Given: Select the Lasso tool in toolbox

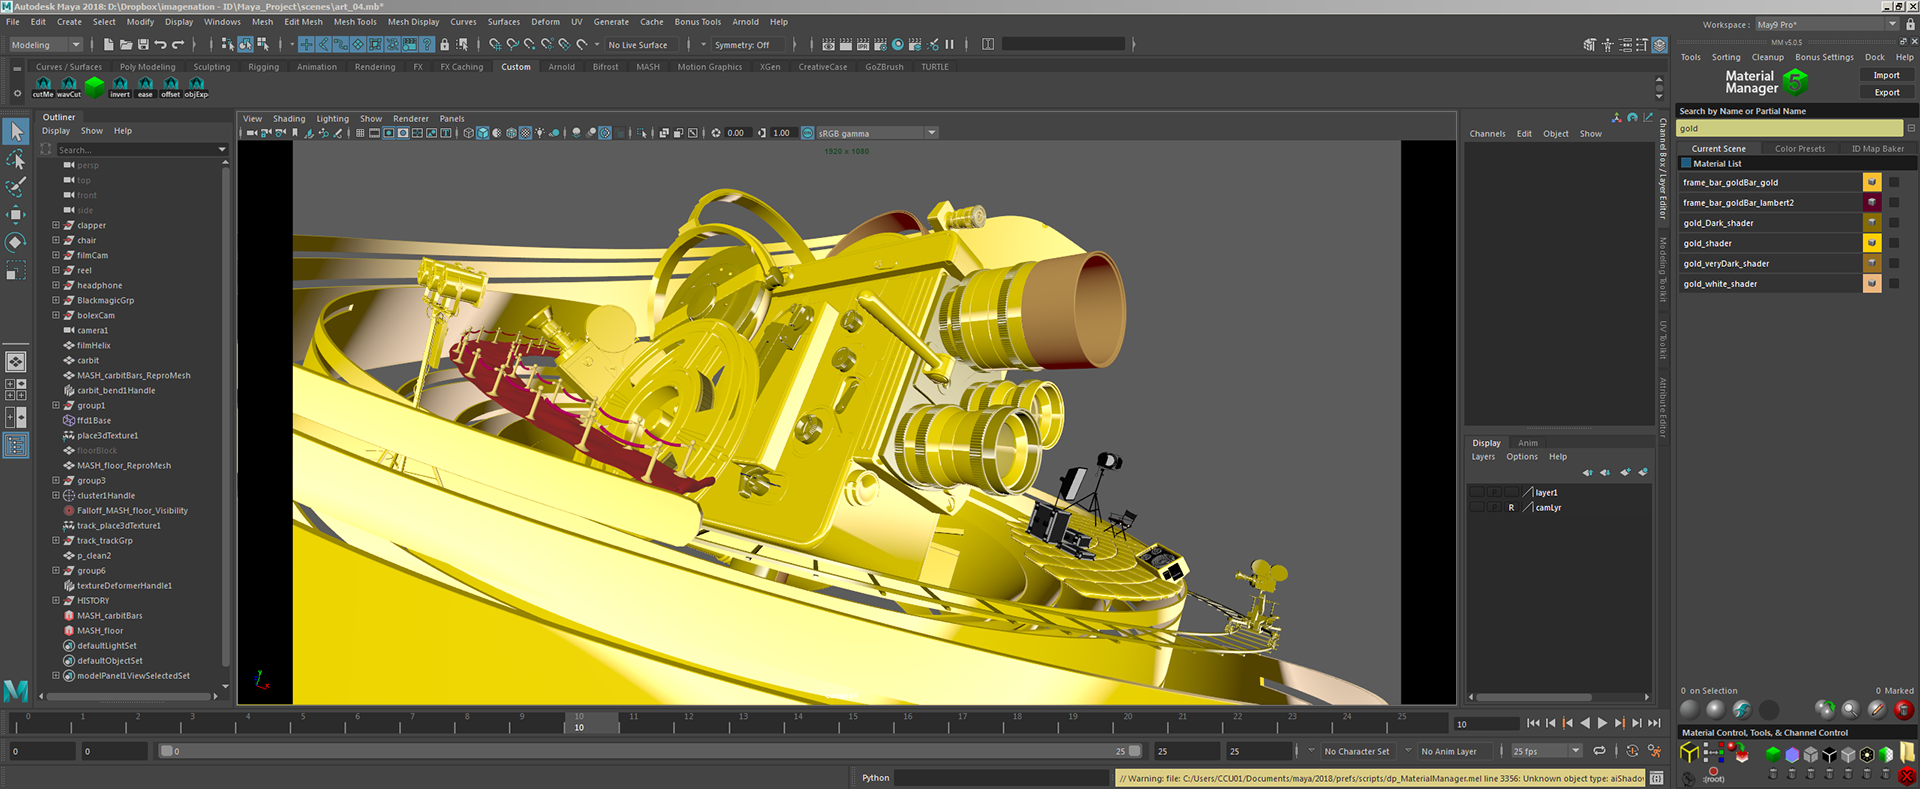Looking at the screenshot, I should (x=16, y=160).
